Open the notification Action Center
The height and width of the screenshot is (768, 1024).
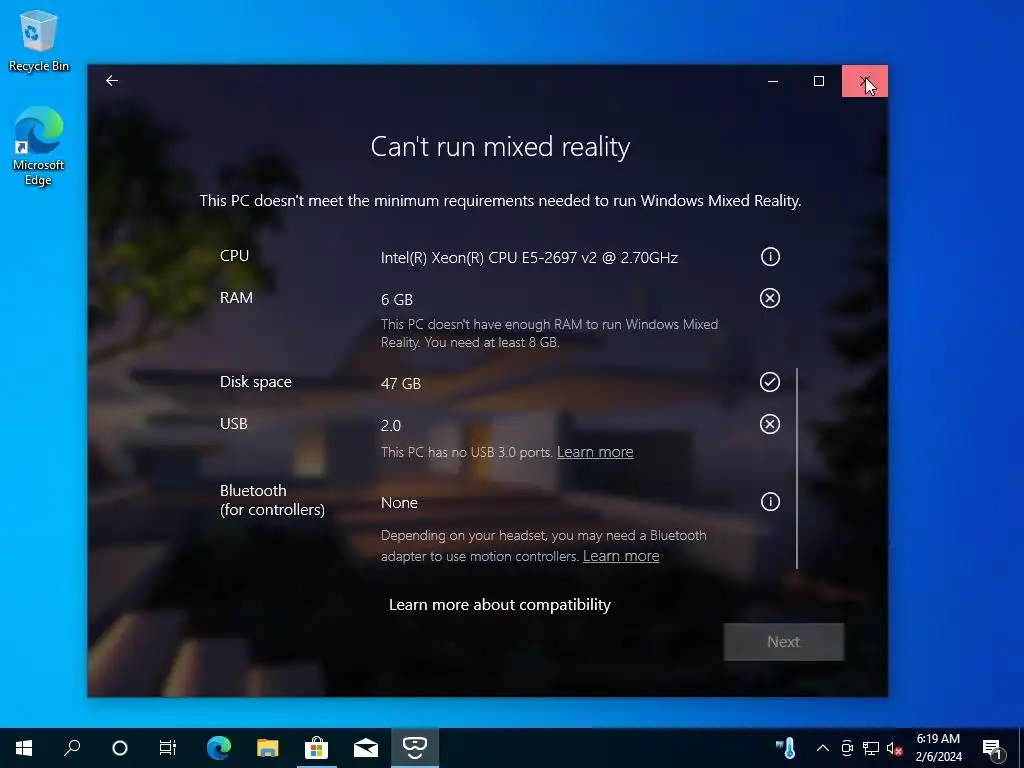(992, 749)
